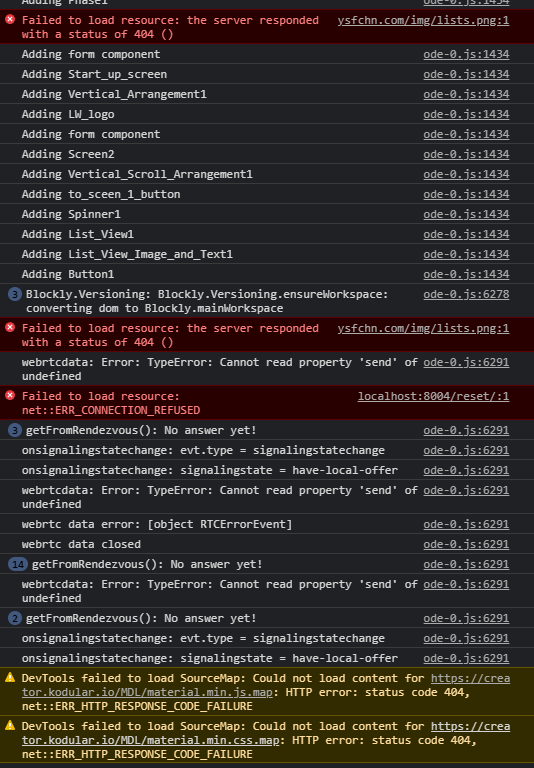Click the repeat count badge showing 14
This screenshot has width=534, height=768.
click(x=18, y=564)
